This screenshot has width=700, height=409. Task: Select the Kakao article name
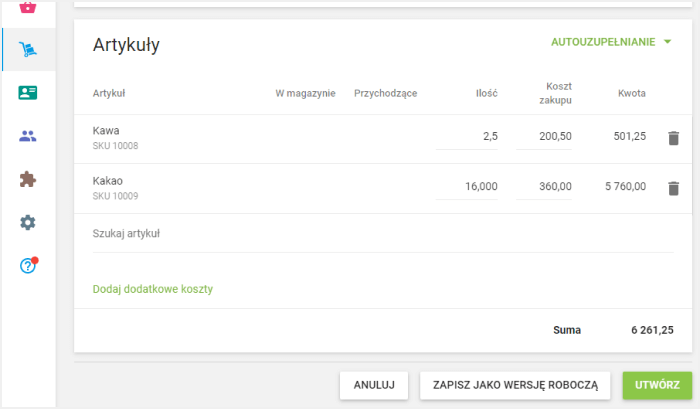click(108, 181)
